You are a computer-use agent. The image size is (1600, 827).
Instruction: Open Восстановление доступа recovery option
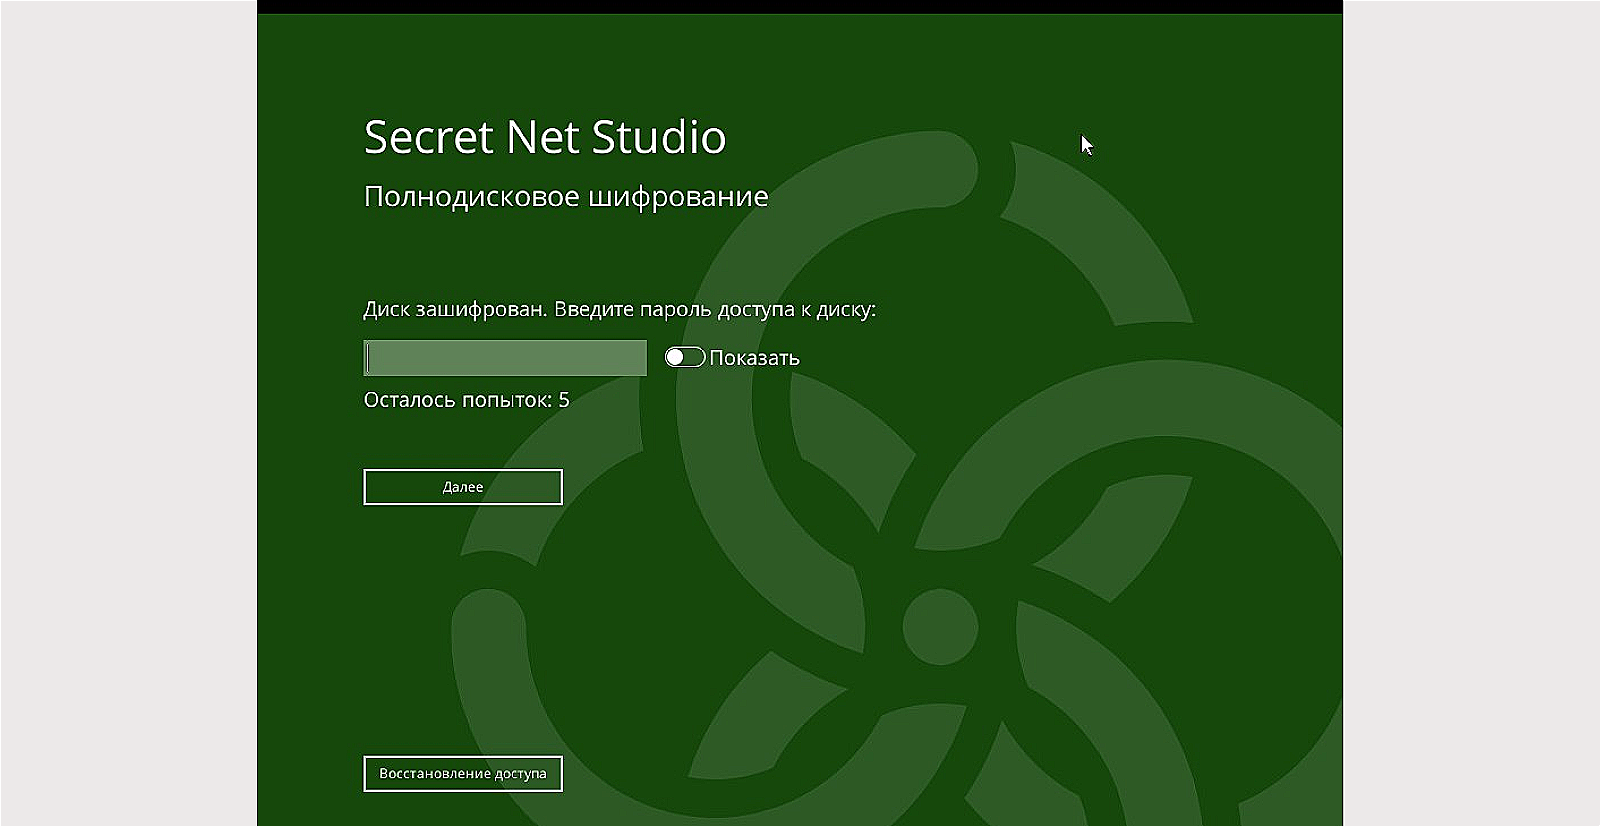(463, 773)
